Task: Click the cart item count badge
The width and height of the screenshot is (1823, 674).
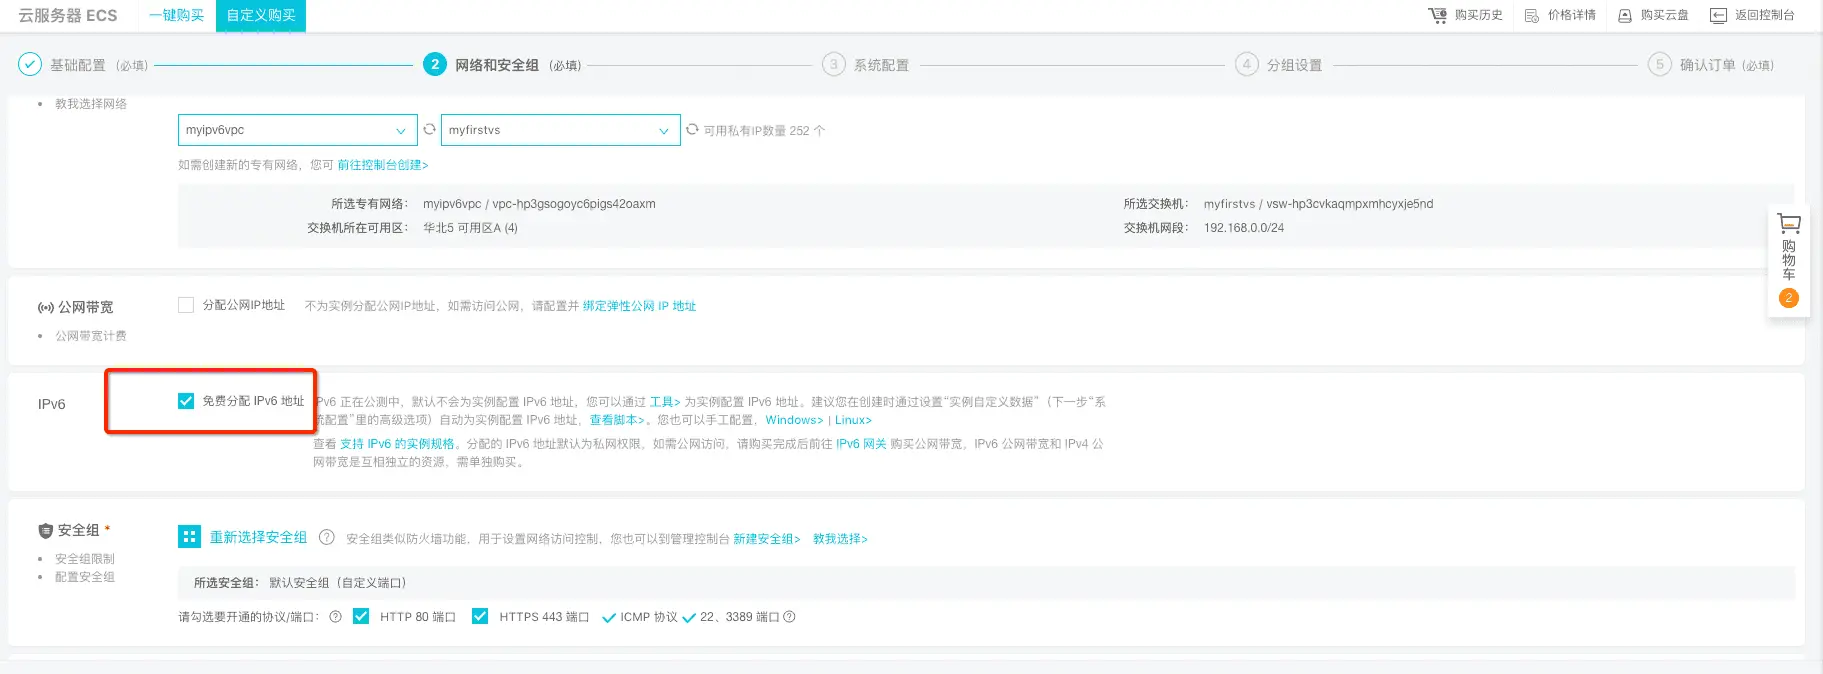Action: coord(1789,298)
